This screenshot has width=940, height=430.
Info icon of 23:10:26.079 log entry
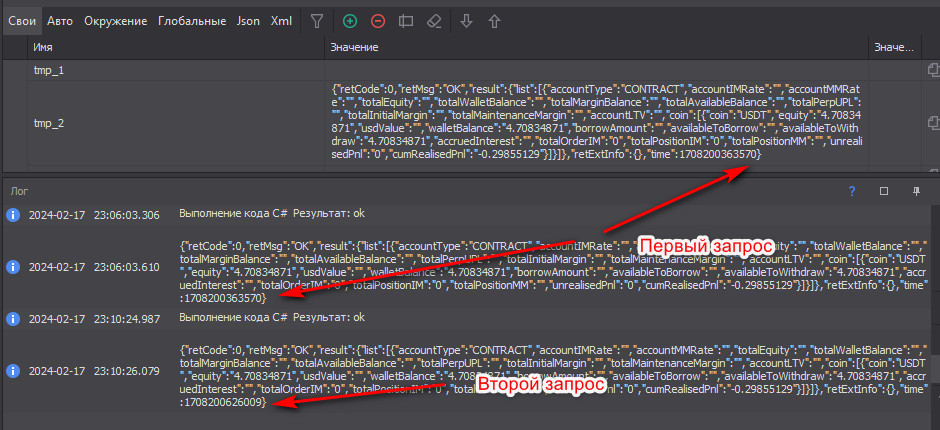pyautogui.click(x=13, y=371)
